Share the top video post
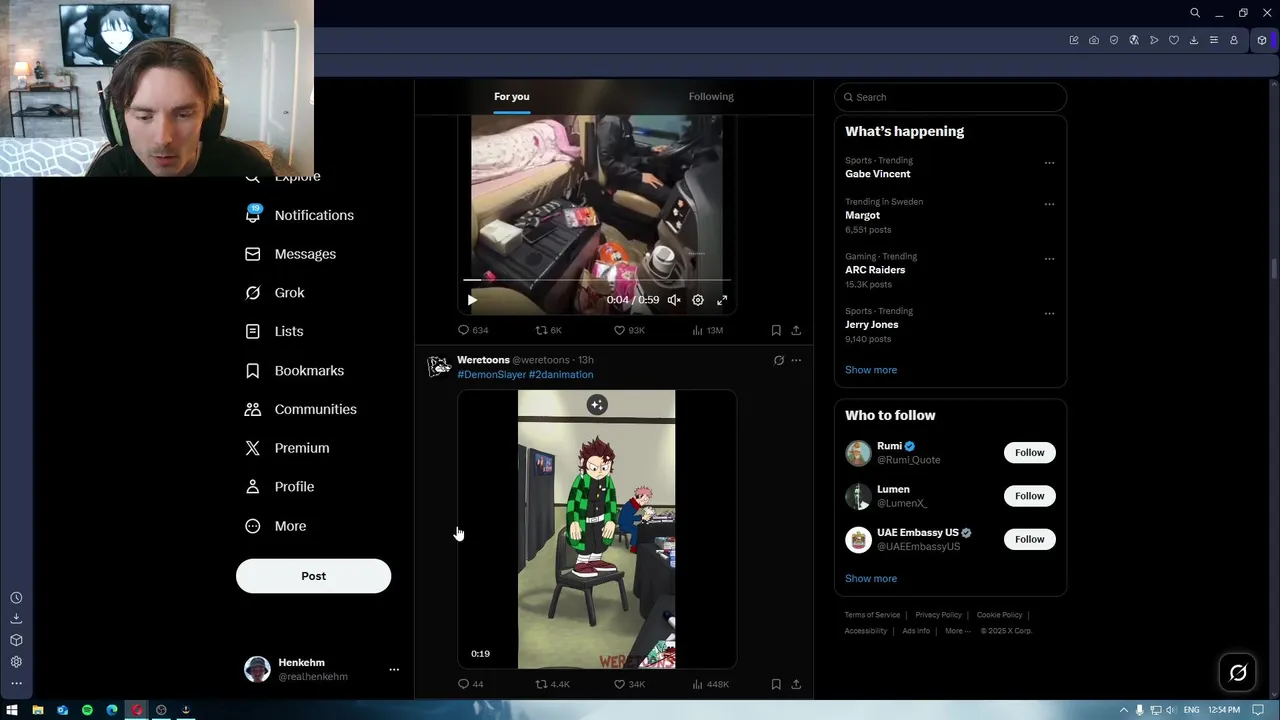1280x720 pixels. [x=796, y=330]
